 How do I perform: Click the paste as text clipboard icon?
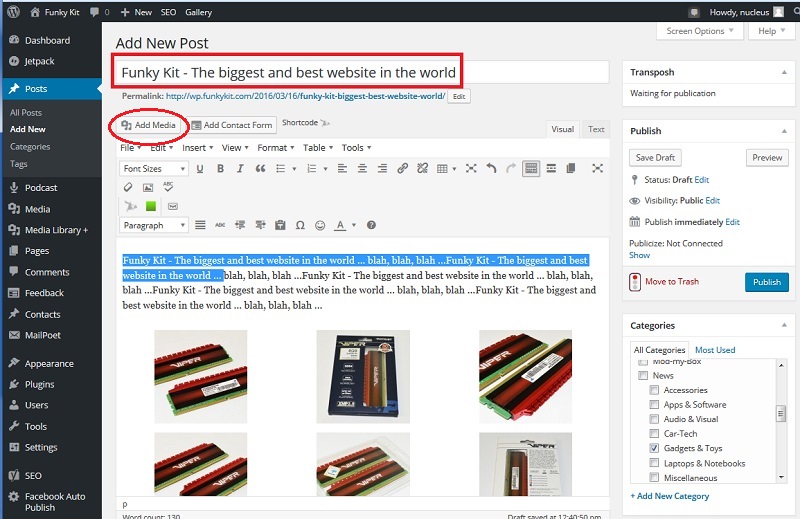(x=280, y=225)
